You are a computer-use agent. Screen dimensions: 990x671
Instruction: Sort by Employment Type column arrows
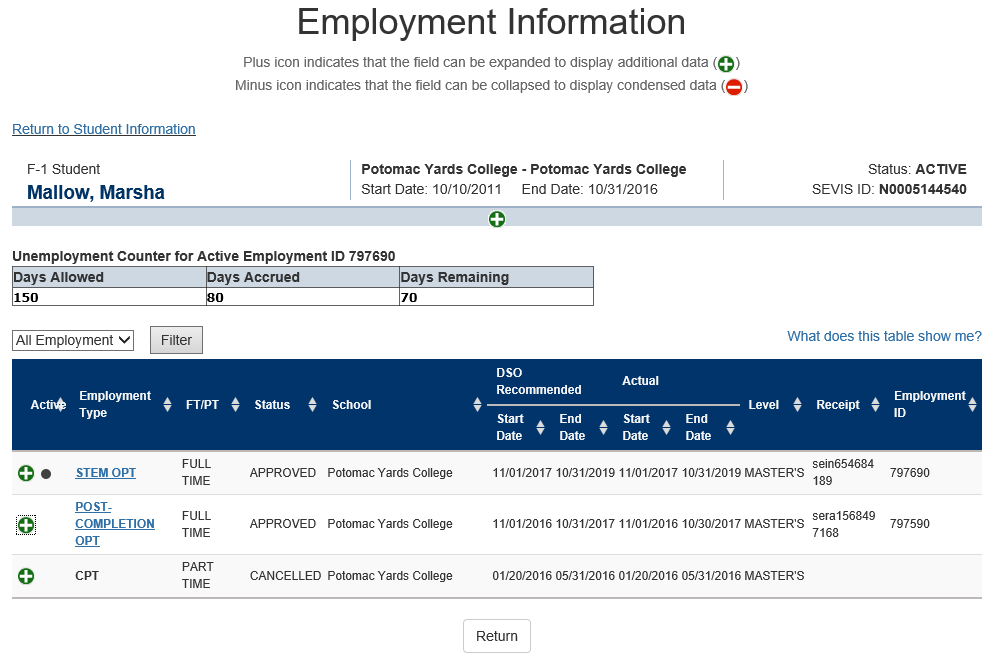[167, 405]
